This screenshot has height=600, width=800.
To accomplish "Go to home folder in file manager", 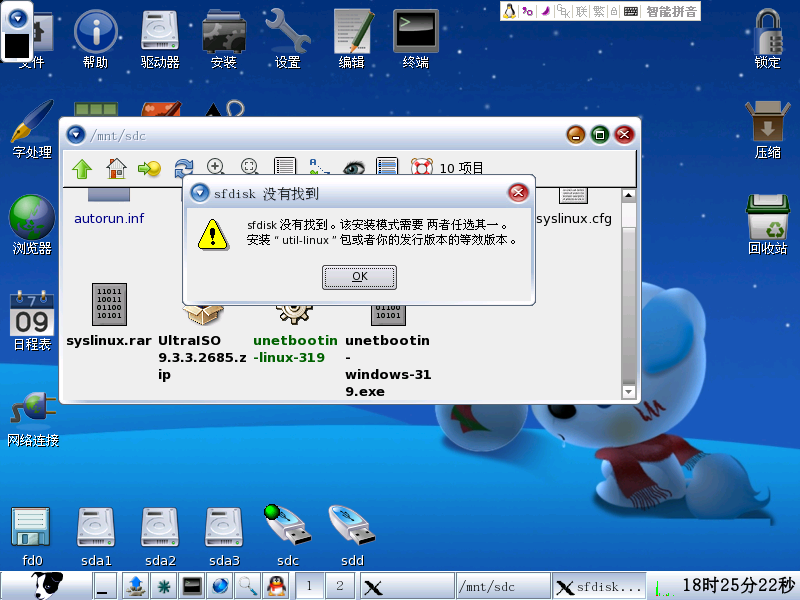I will coord(116,168).
